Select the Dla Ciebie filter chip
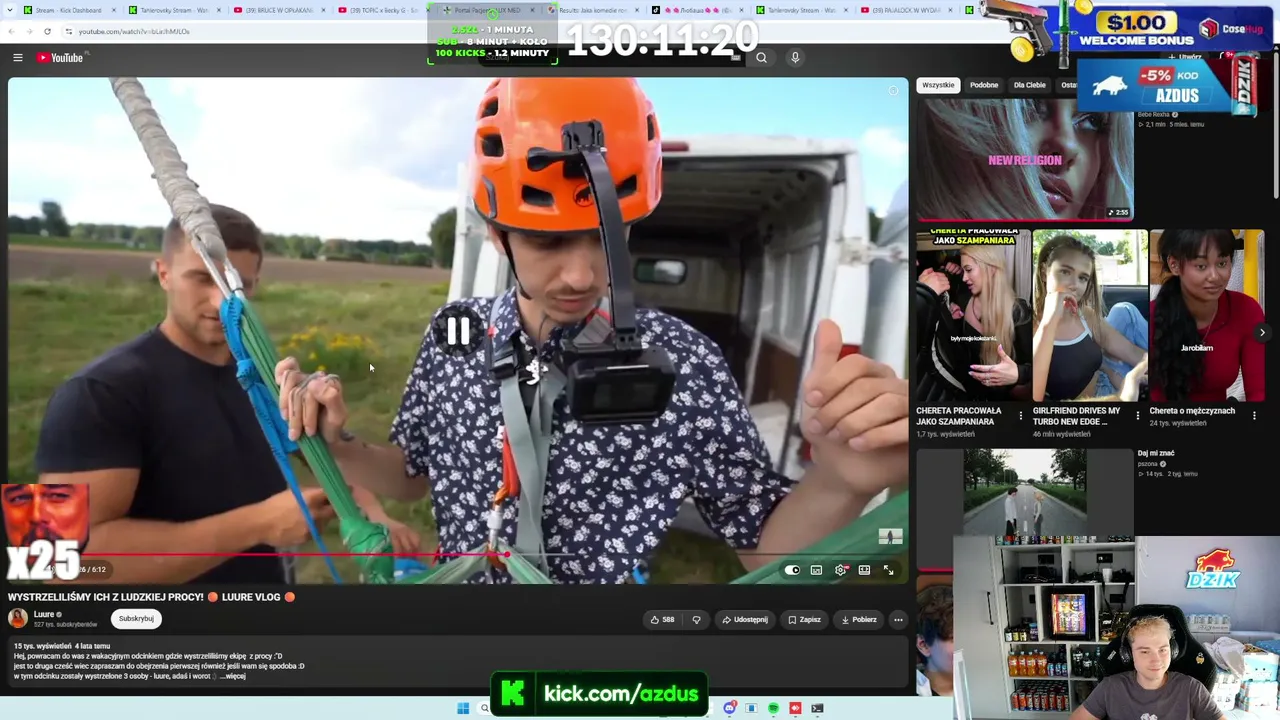The height and width of the screenshot is (720, 1280). click(1029, 85)
